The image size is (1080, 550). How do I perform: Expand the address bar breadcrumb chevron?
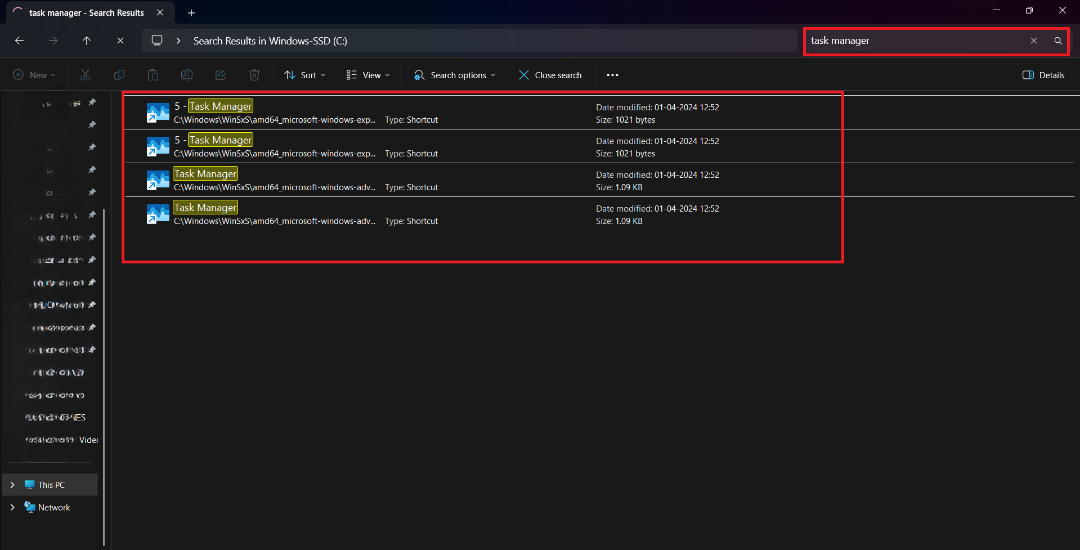178,41
